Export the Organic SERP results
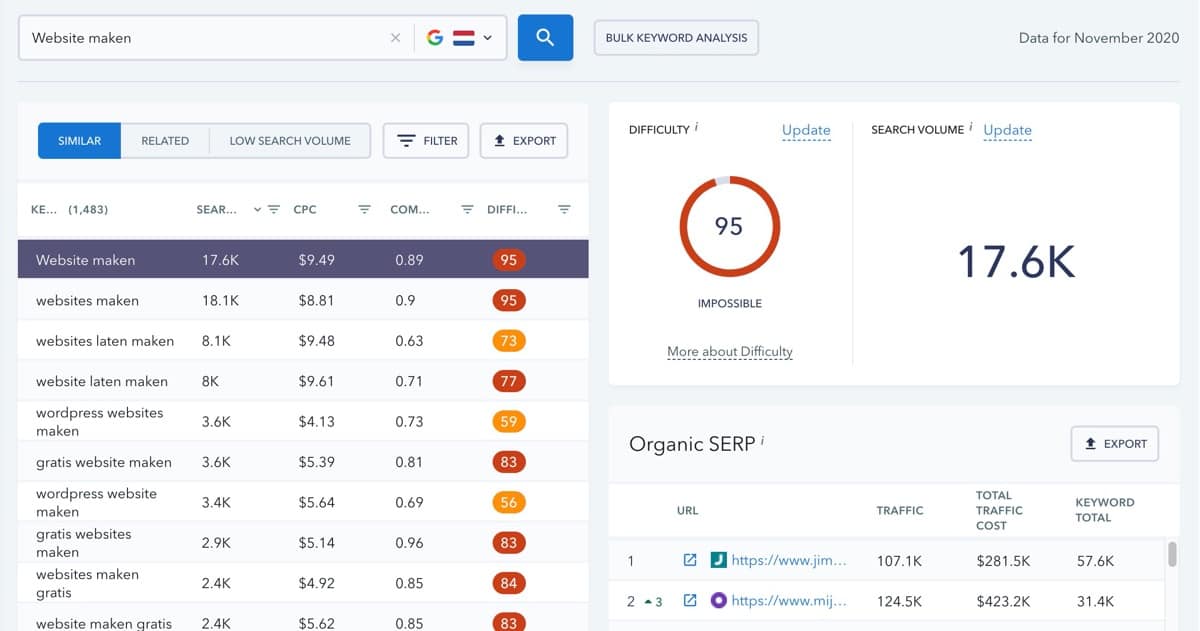Viewport: 1200px width, 631px height. pyautogui.click(x=1115, y=444)
